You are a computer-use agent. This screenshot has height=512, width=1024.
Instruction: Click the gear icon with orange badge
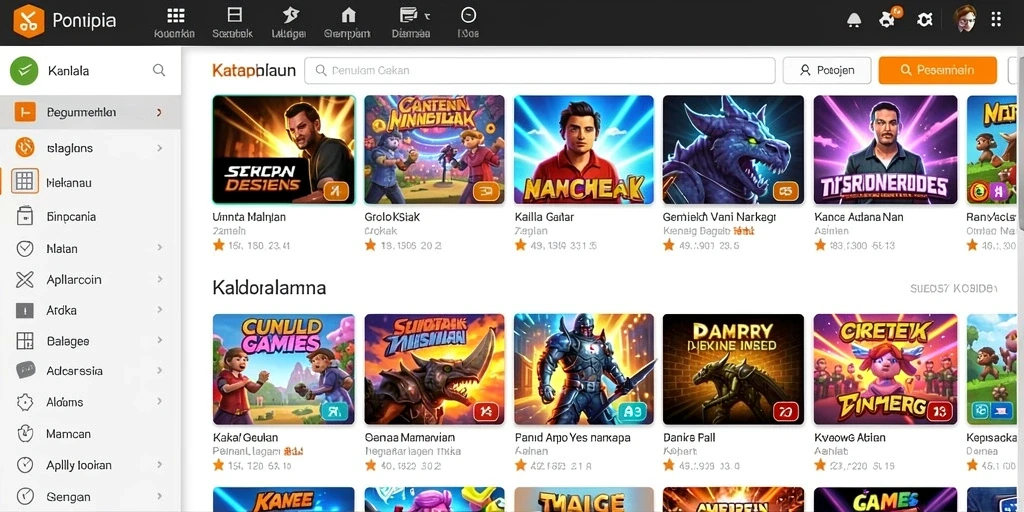pos(888,18)
